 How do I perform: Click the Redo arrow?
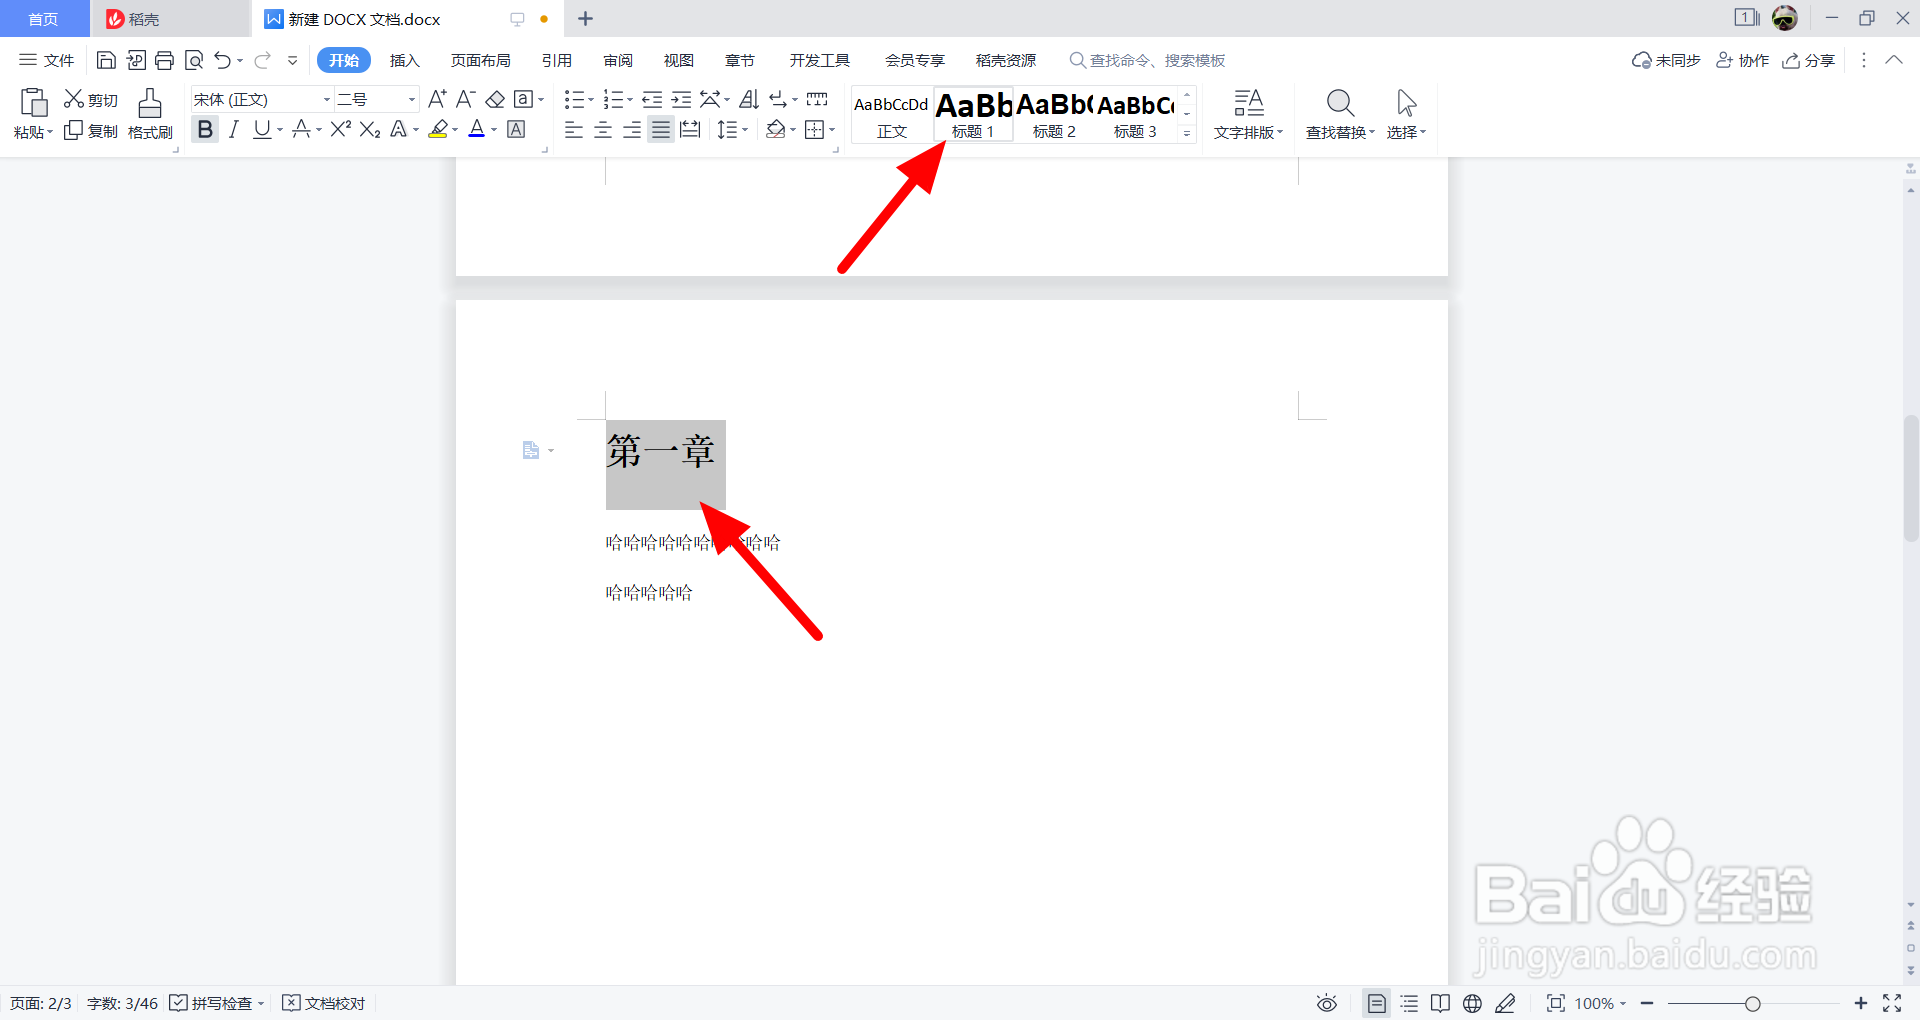(x=262, y=60)
